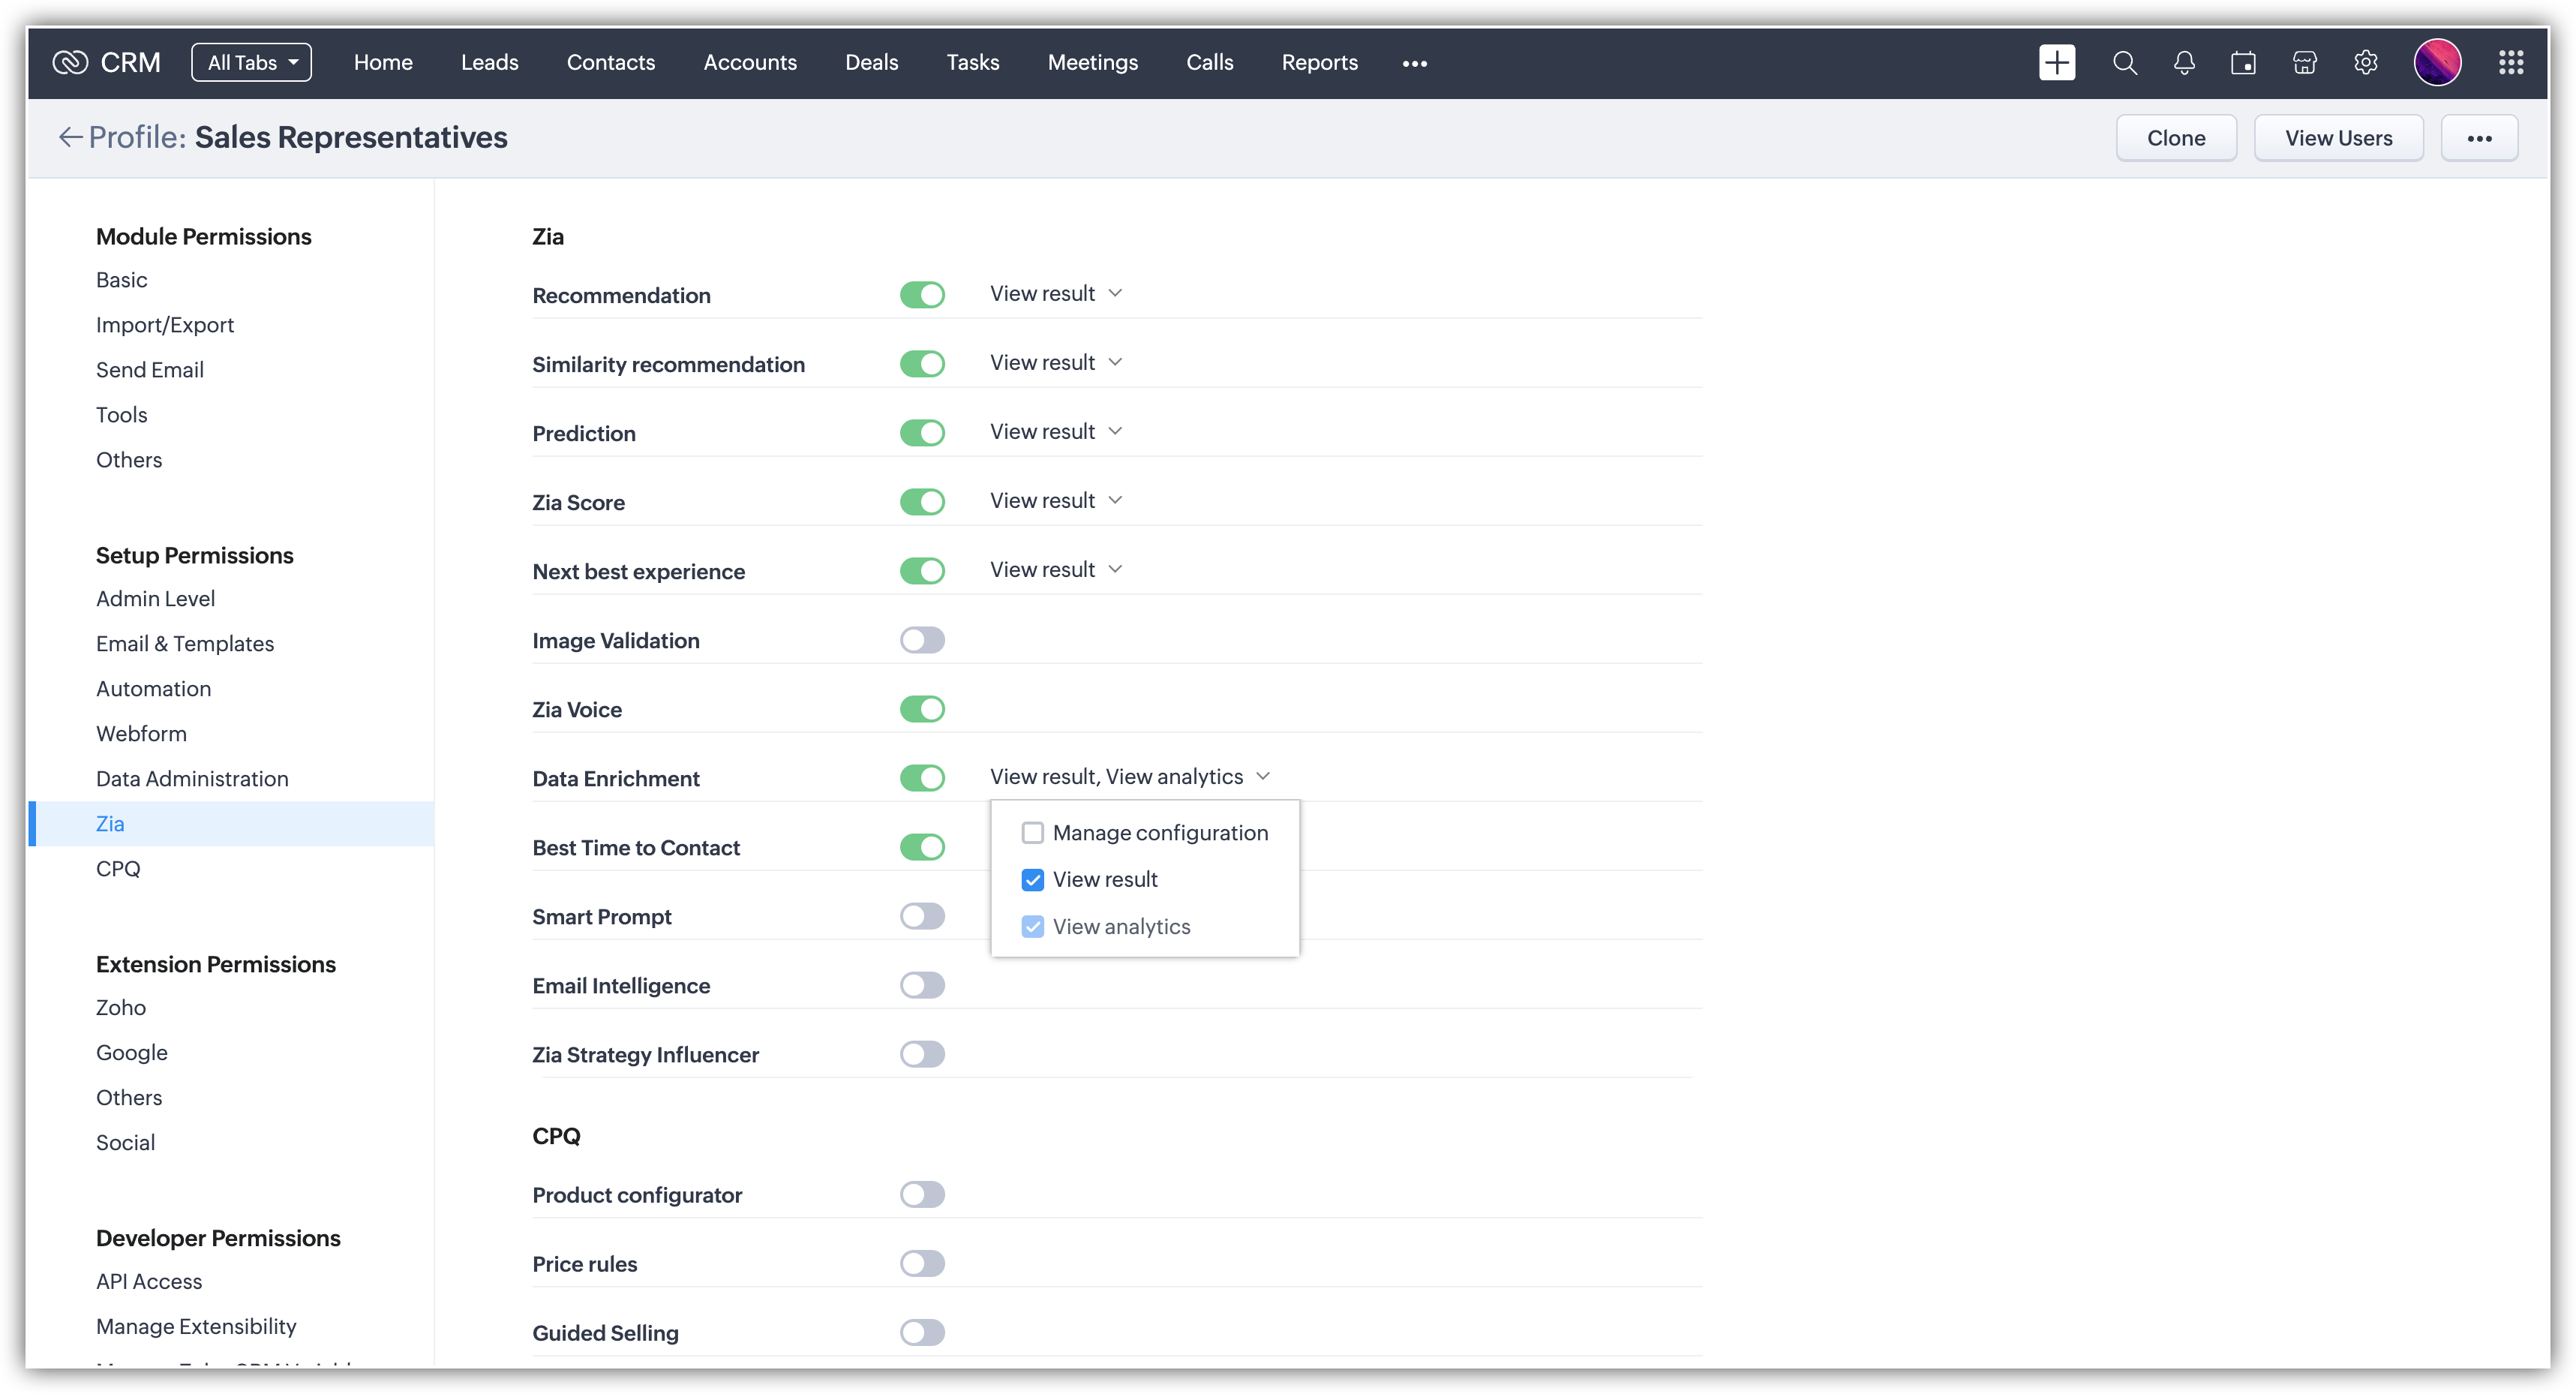Open the Meetings tab
Screen dimensions: 2576x1394
pyautogui.click(x=1092, y=62)
